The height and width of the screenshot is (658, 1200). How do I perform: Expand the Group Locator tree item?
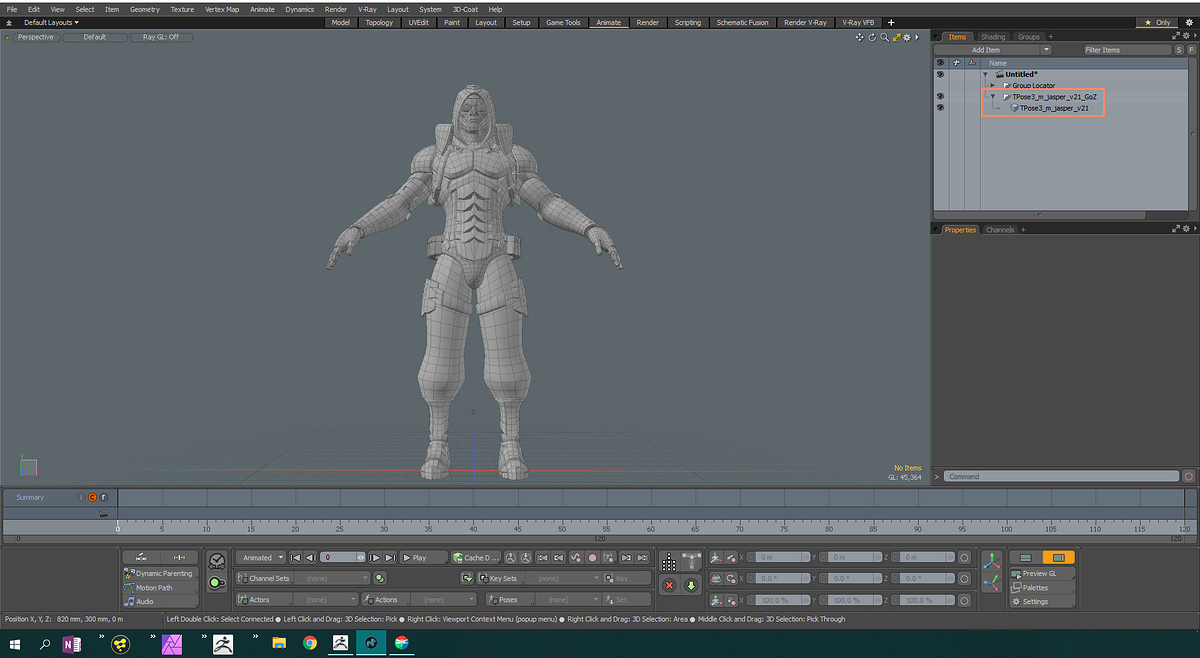point(992,85)
